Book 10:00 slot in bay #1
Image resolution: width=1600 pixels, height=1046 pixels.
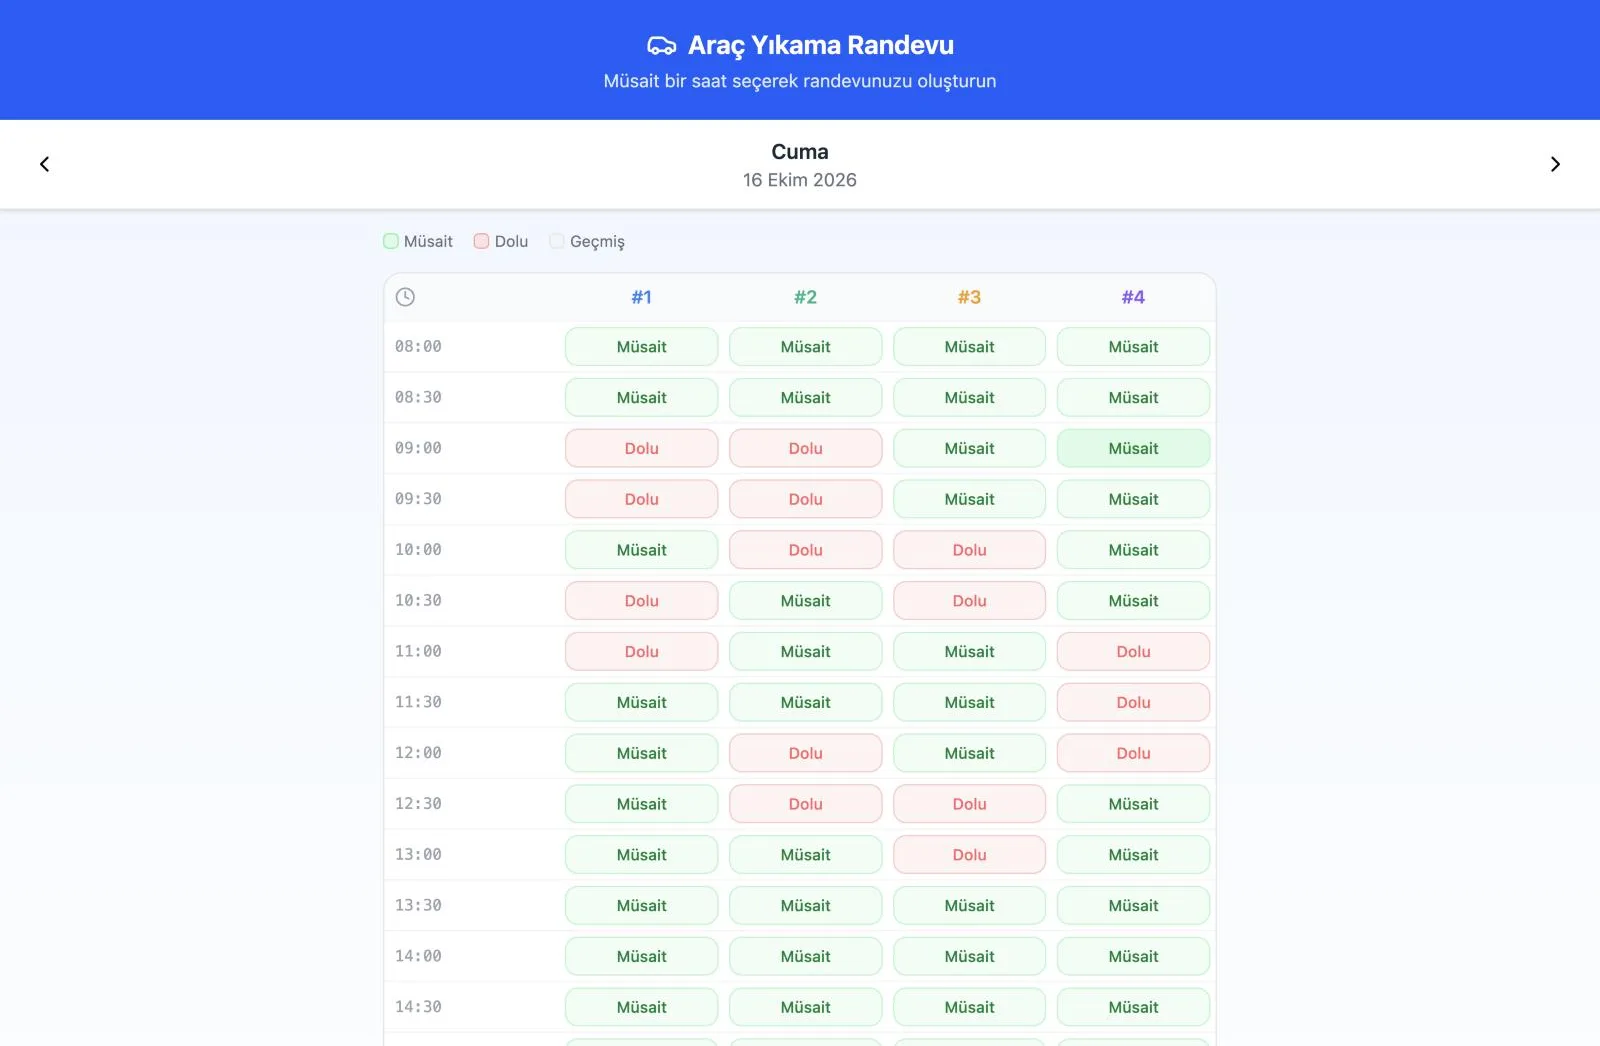click(x=642, y=550)
